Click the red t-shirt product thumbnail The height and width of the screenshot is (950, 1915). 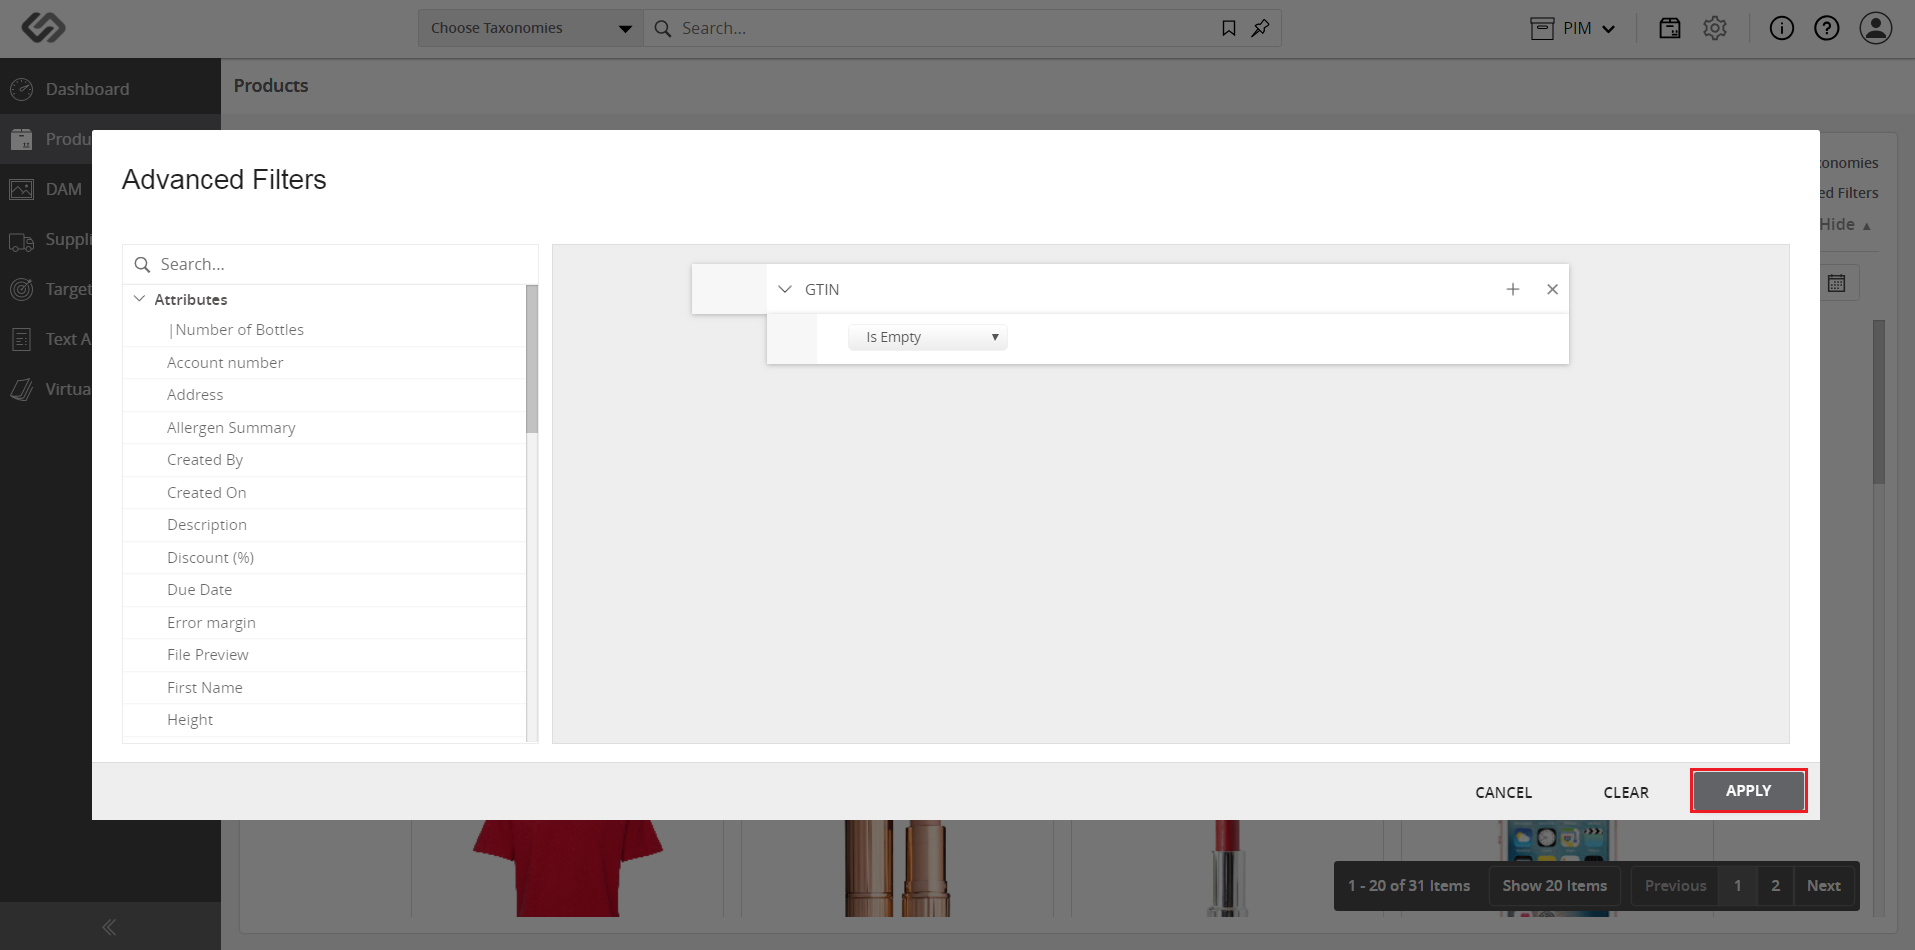(x=567, y=868)
